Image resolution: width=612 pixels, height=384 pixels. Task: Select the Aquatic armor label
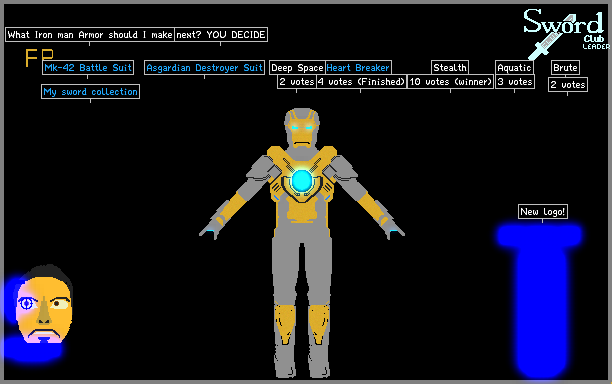[x=514, y=68]
